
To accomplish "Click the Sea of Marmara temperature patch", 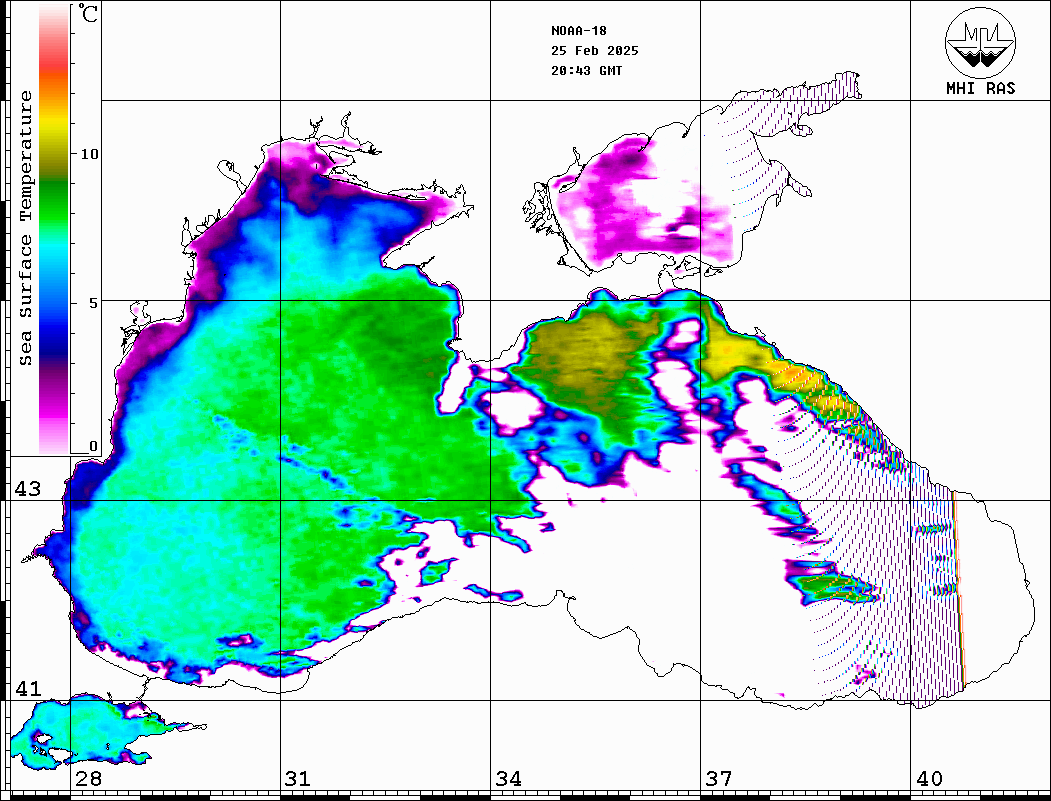I will point(87,732).
